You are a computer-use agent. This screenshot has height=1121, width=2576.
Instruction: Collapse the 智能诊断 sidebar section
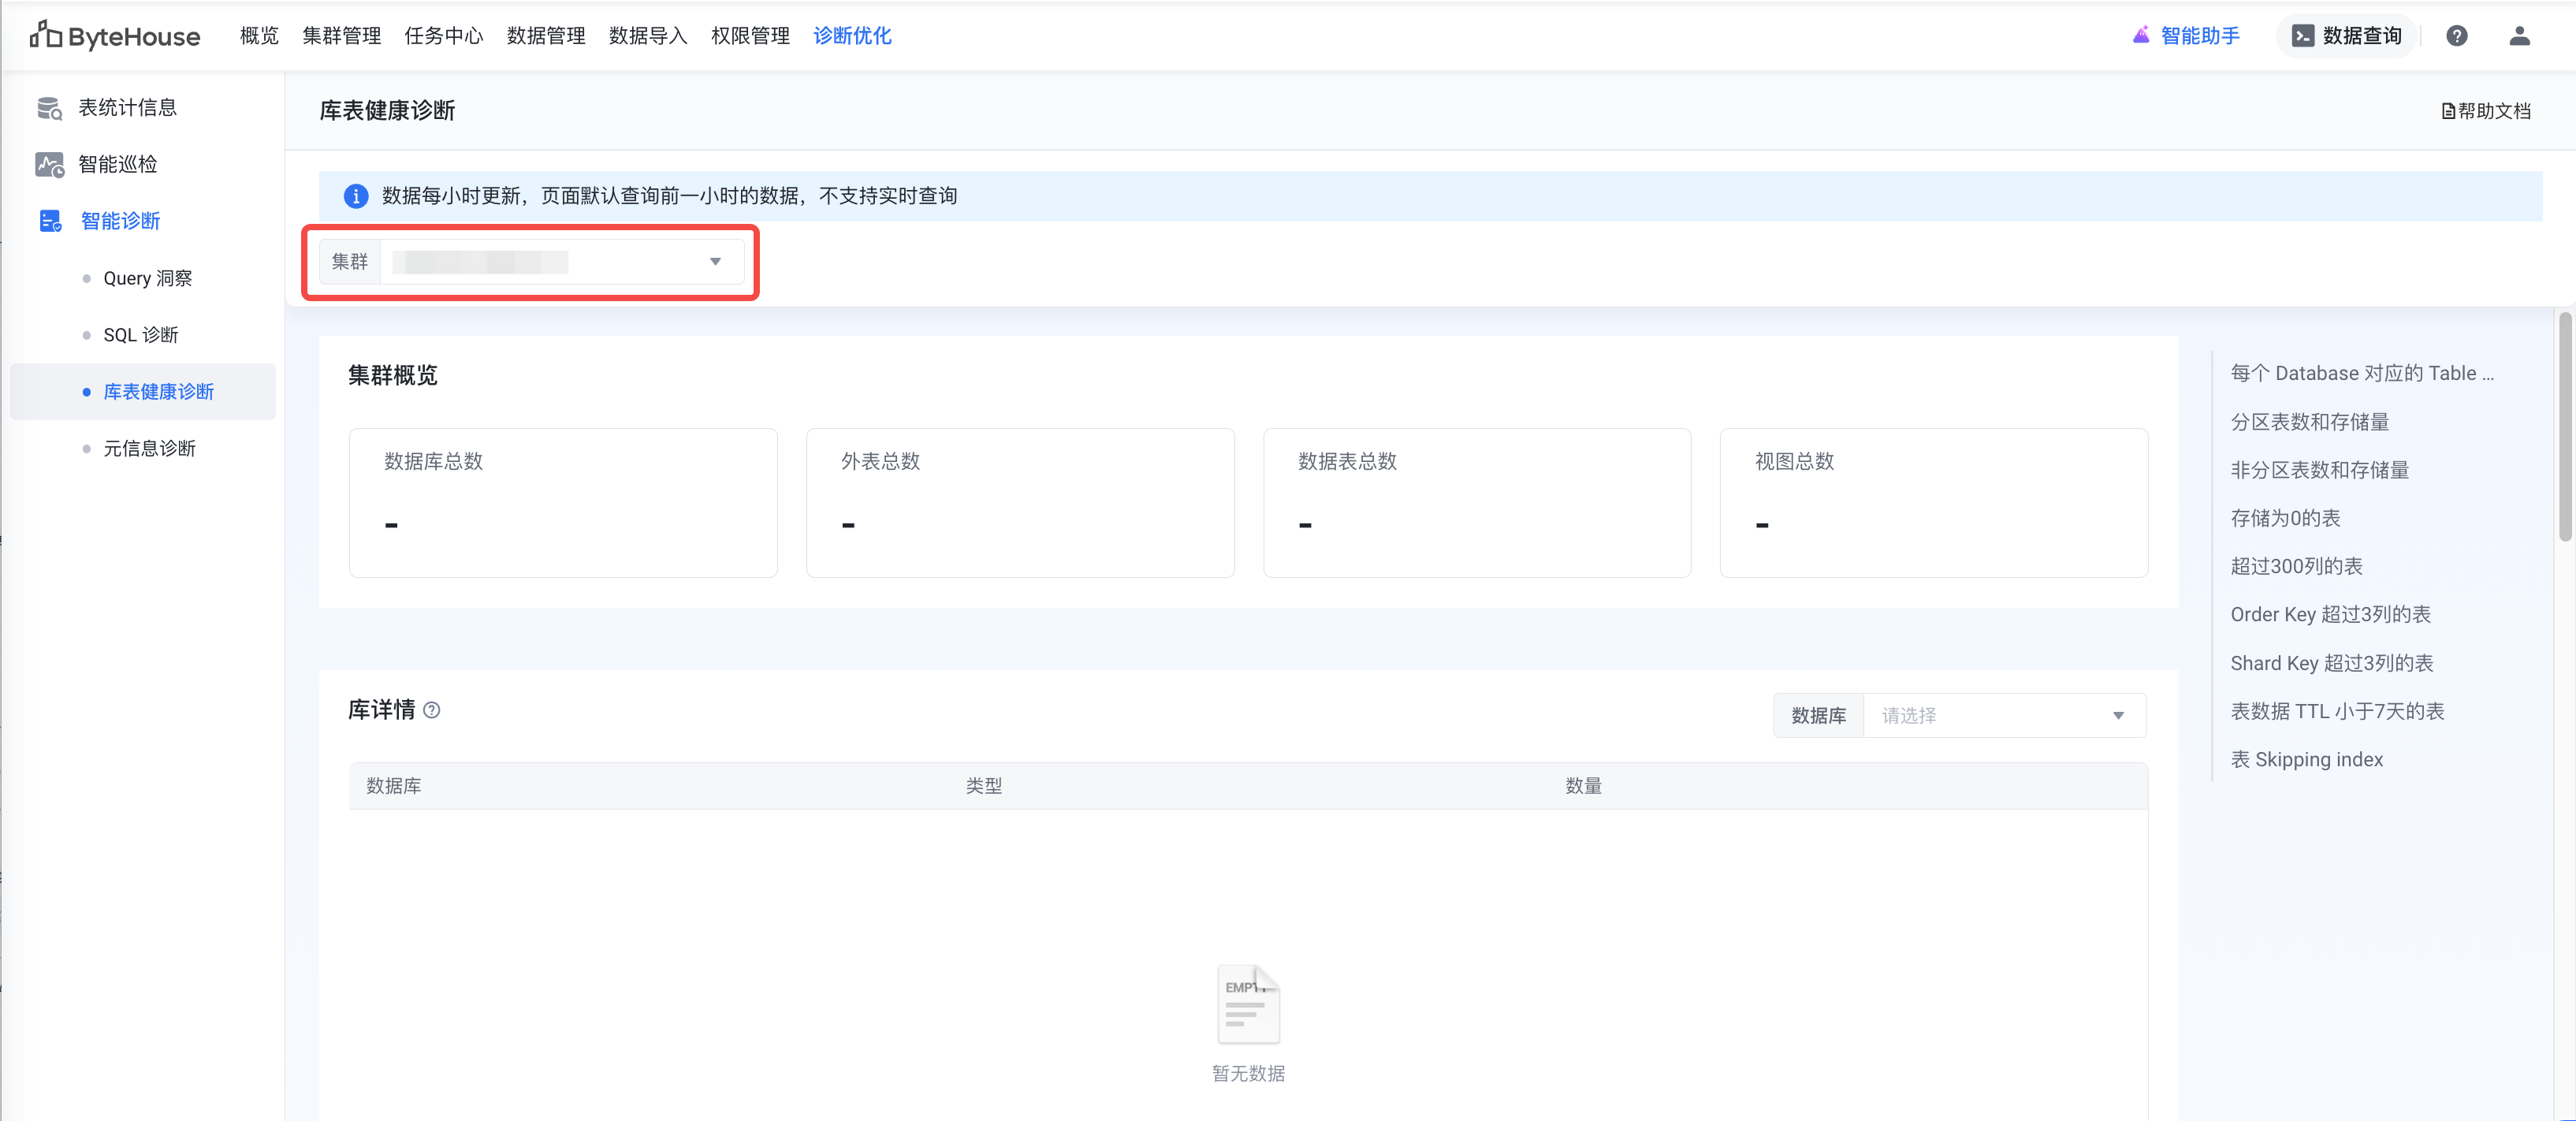[120, 221]
